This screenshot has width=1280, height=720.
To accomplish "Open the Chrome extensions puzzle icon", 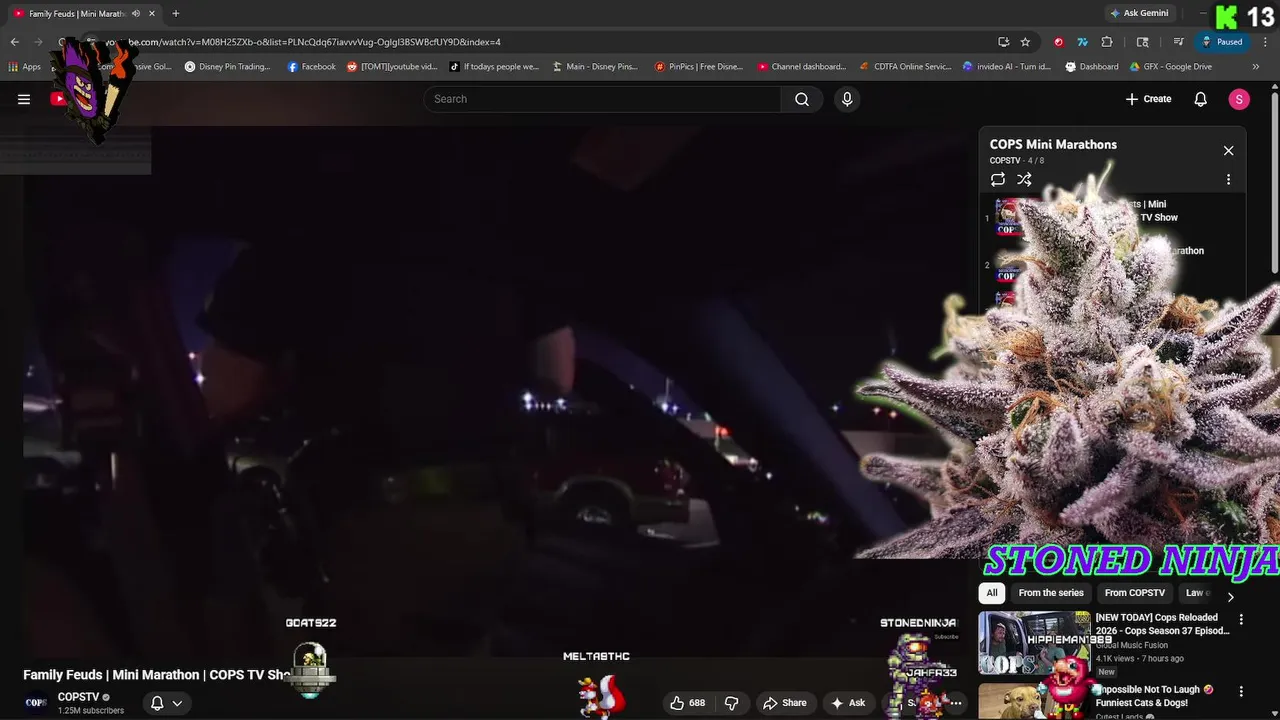I will pos(1107,42).
